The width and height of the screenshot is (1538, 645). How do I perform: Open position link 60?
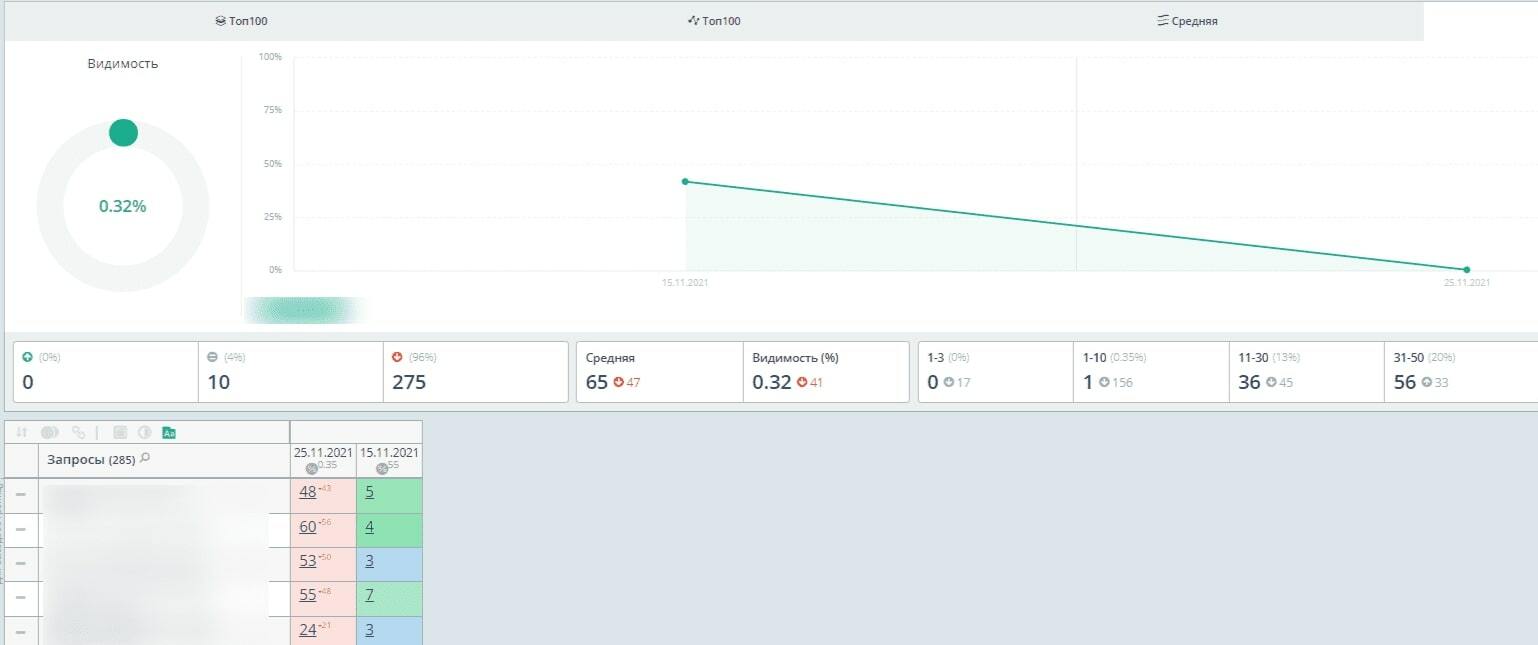pos(307,527)
